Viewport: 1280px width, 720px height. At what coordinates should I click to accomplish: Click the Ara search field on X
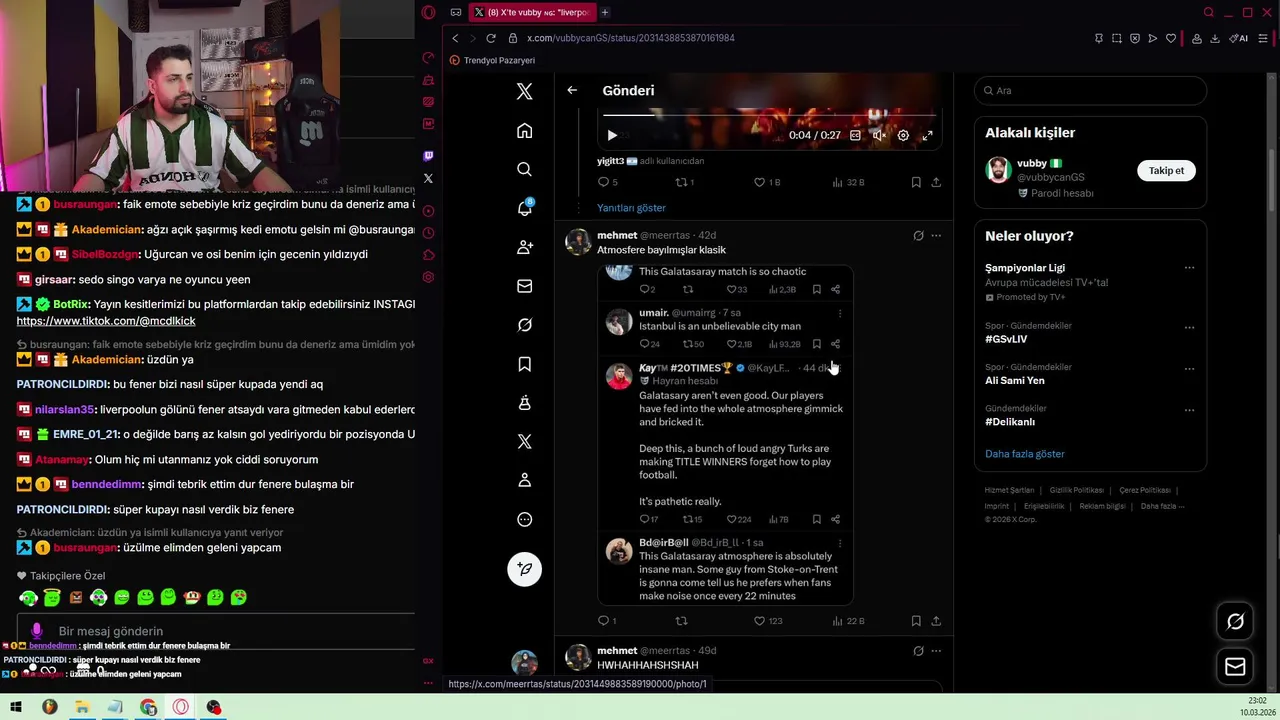[x=1090, y=90]
